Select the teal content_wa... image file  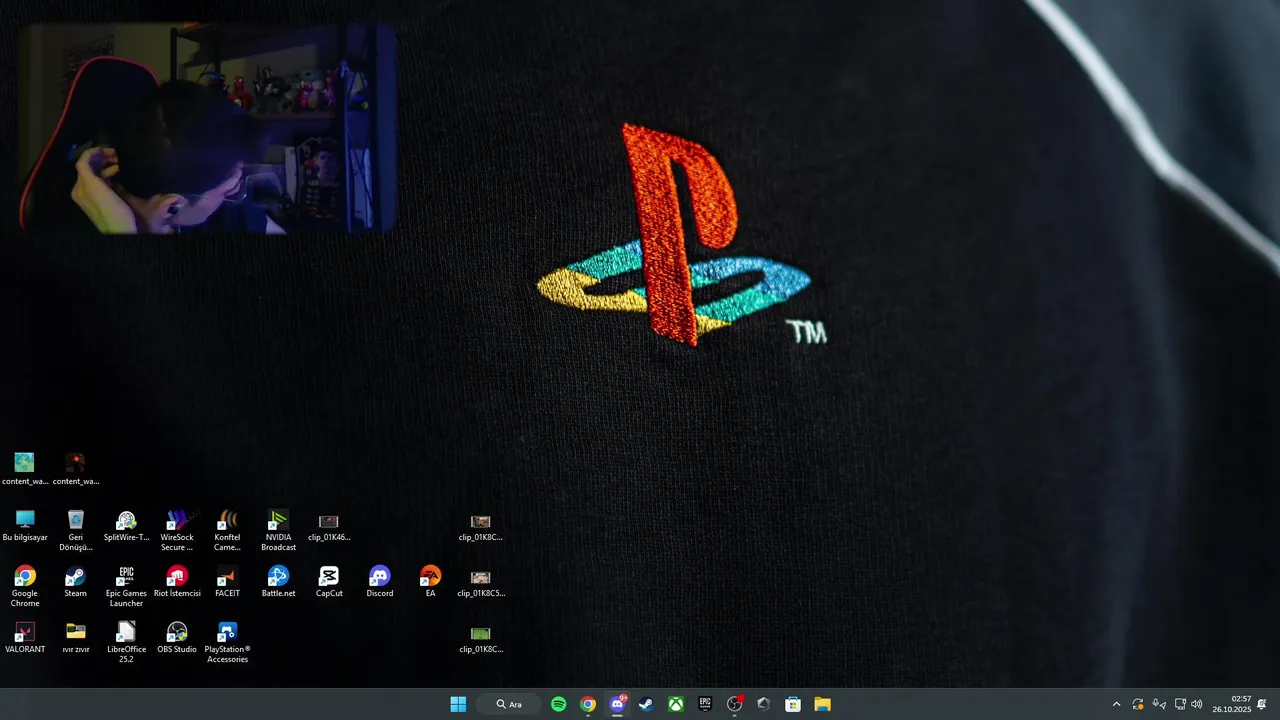25,469
